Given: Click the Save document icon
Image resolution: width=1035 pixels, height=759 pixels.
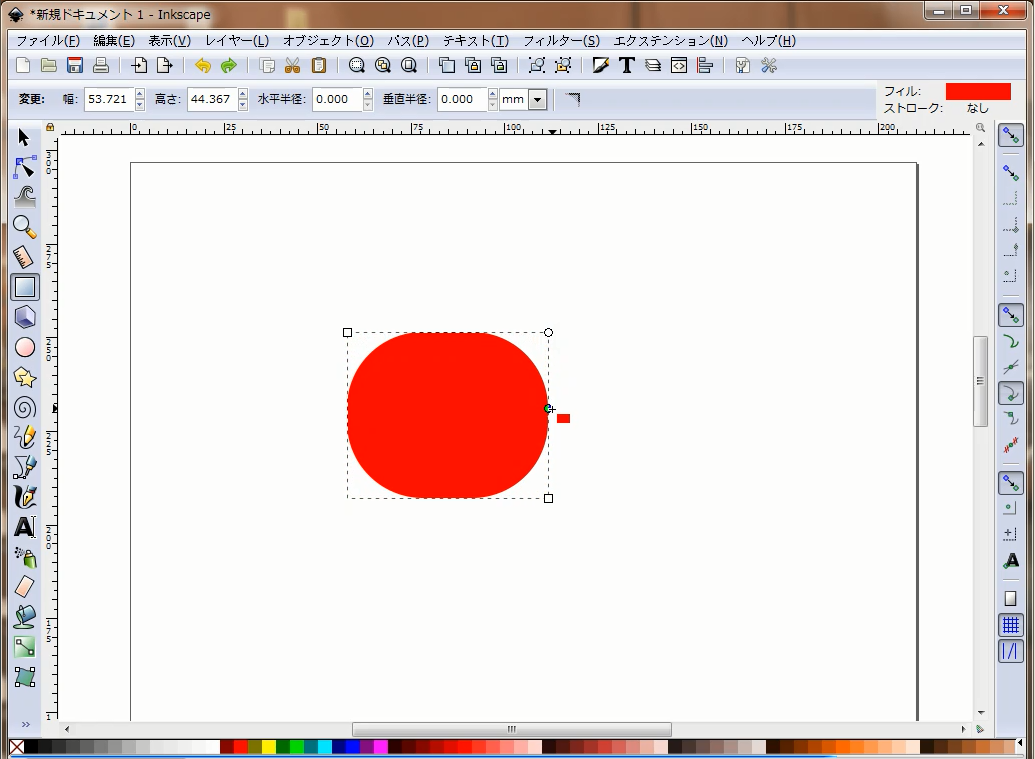Looking at the screenshot, I should tap(75, 66).
